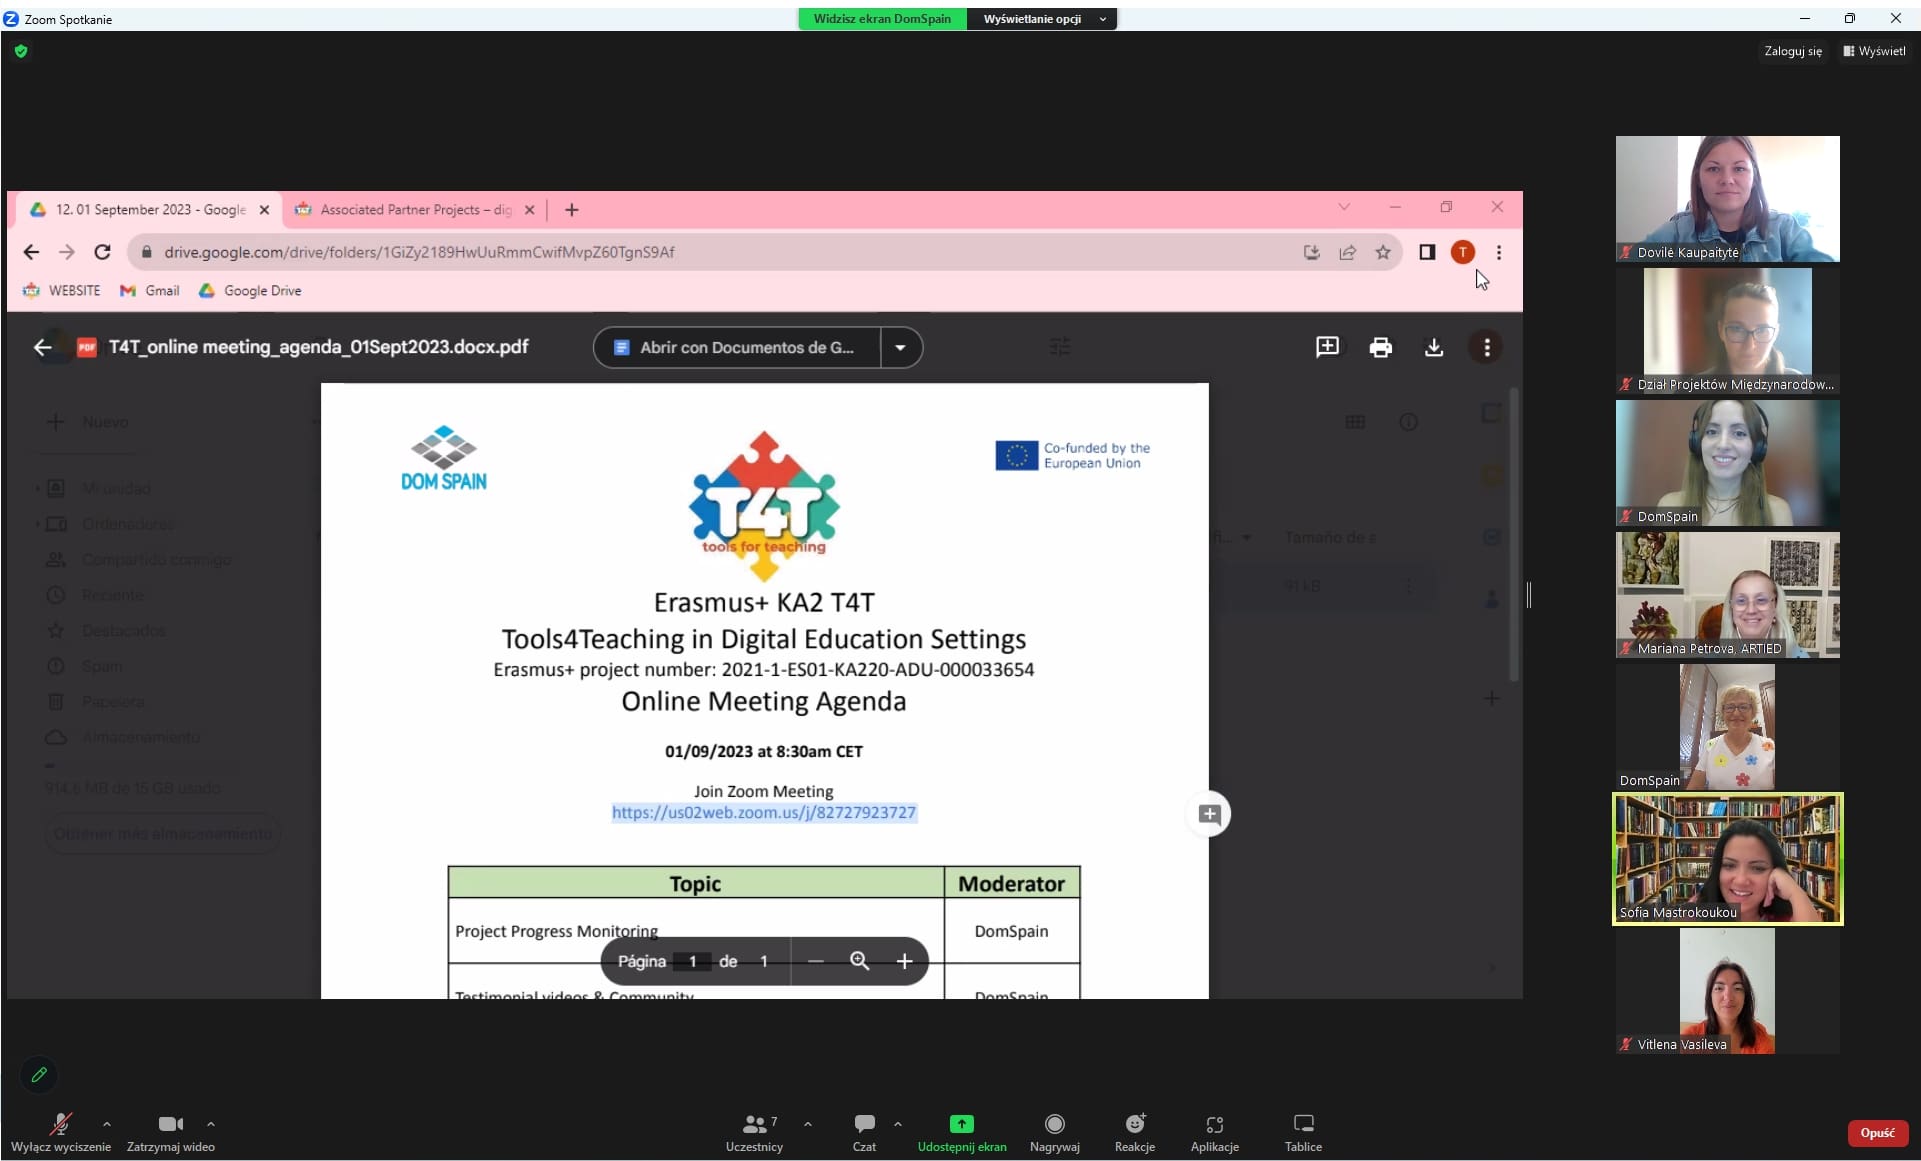
Task: Open Wyświetlanie opcji dropdown
Action: pos(1043,19)
